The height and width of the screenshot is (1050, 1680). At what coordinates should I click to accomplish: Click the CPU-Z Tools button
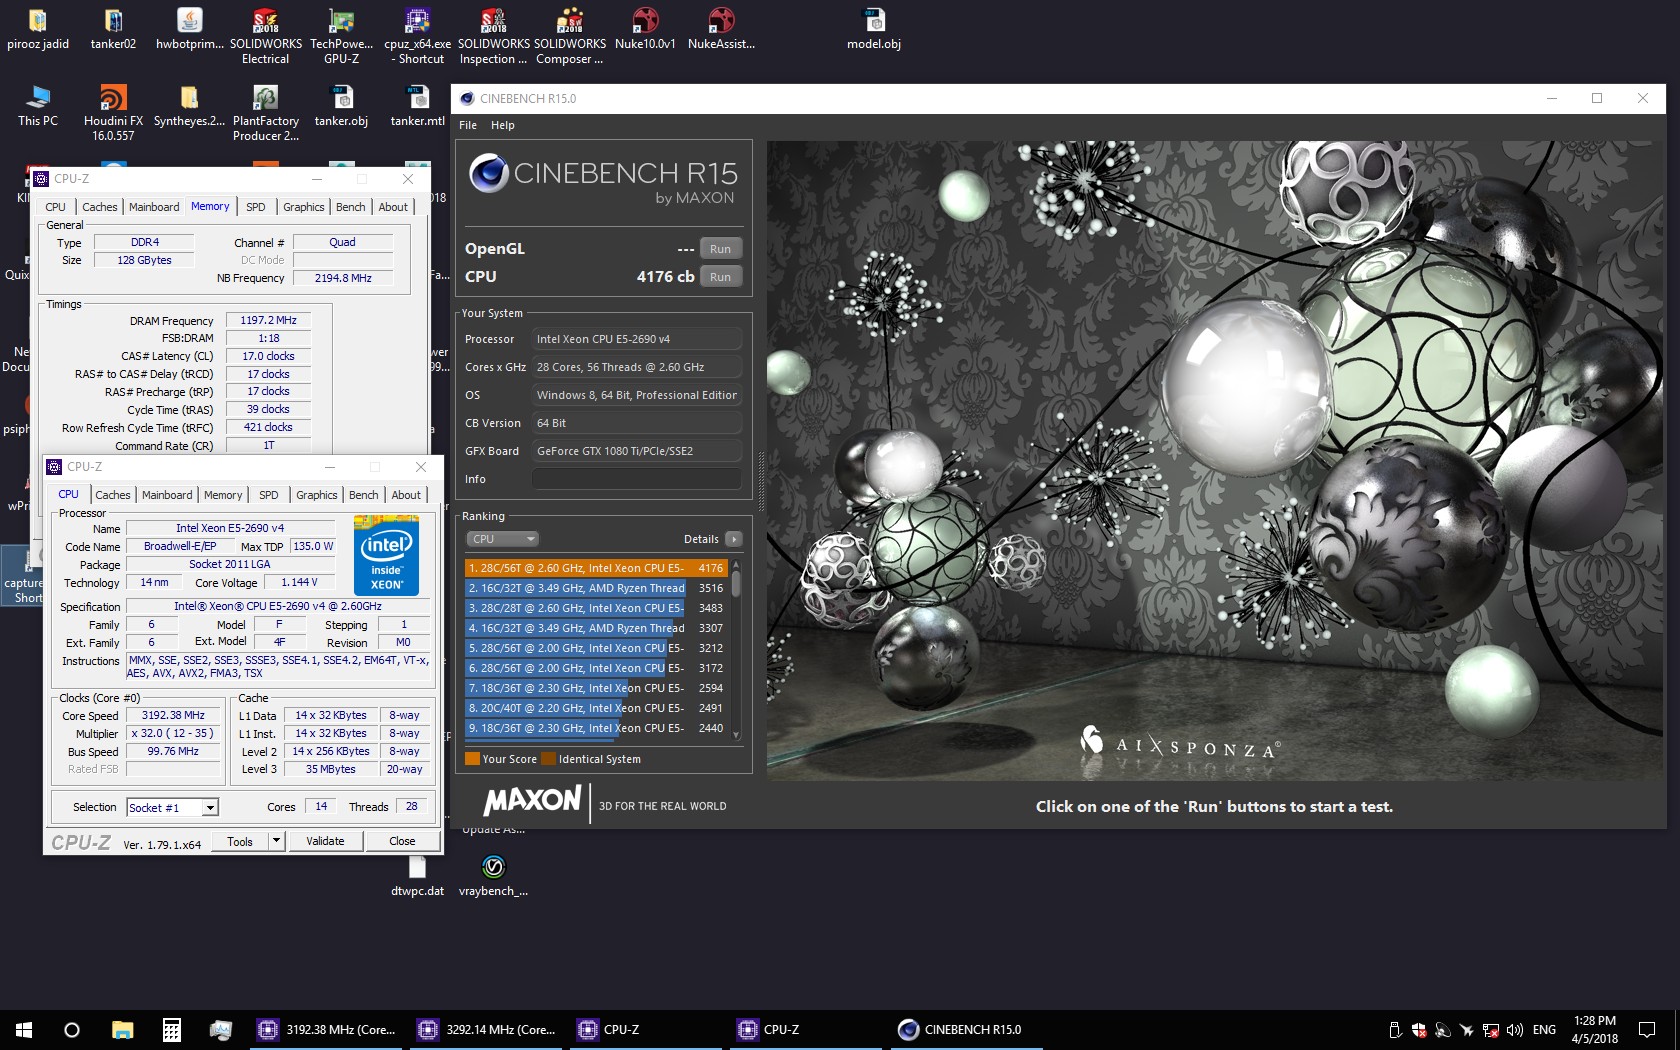point(240,841)
